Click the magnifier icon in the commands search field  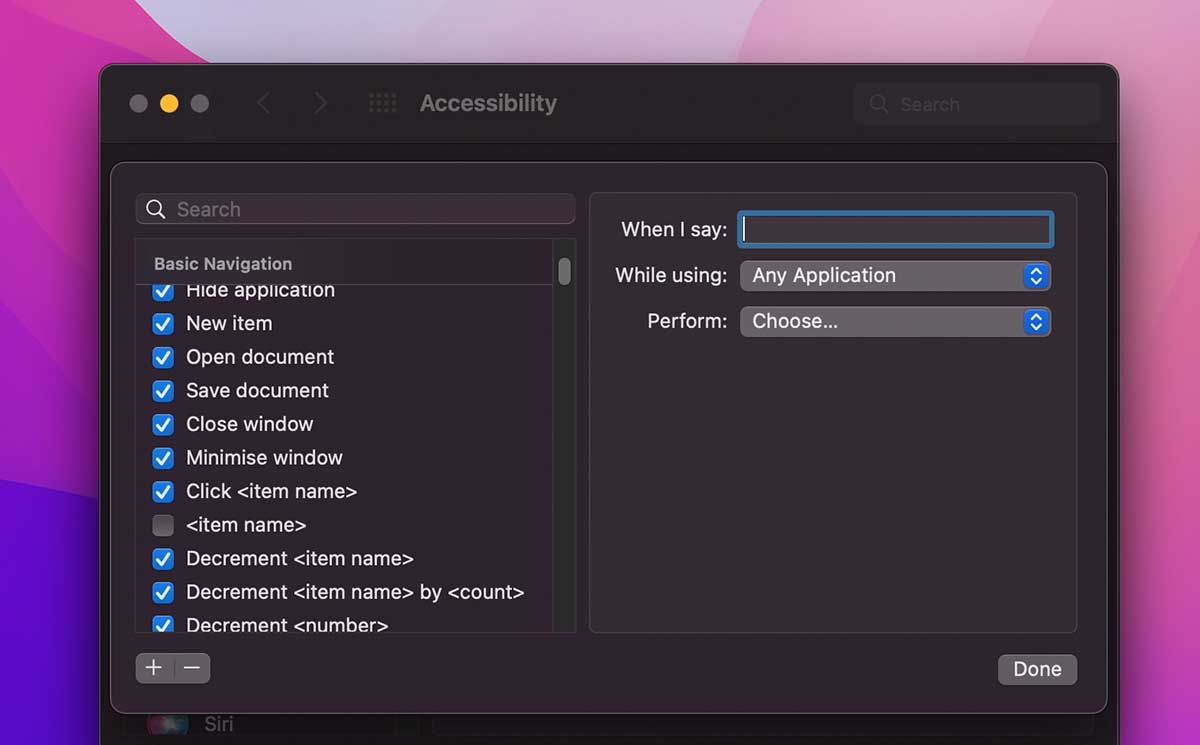(x=156, y=209)
